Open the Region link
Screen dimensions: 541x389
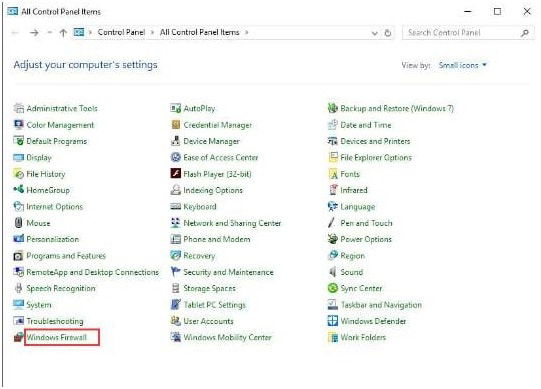coord(352,256)
